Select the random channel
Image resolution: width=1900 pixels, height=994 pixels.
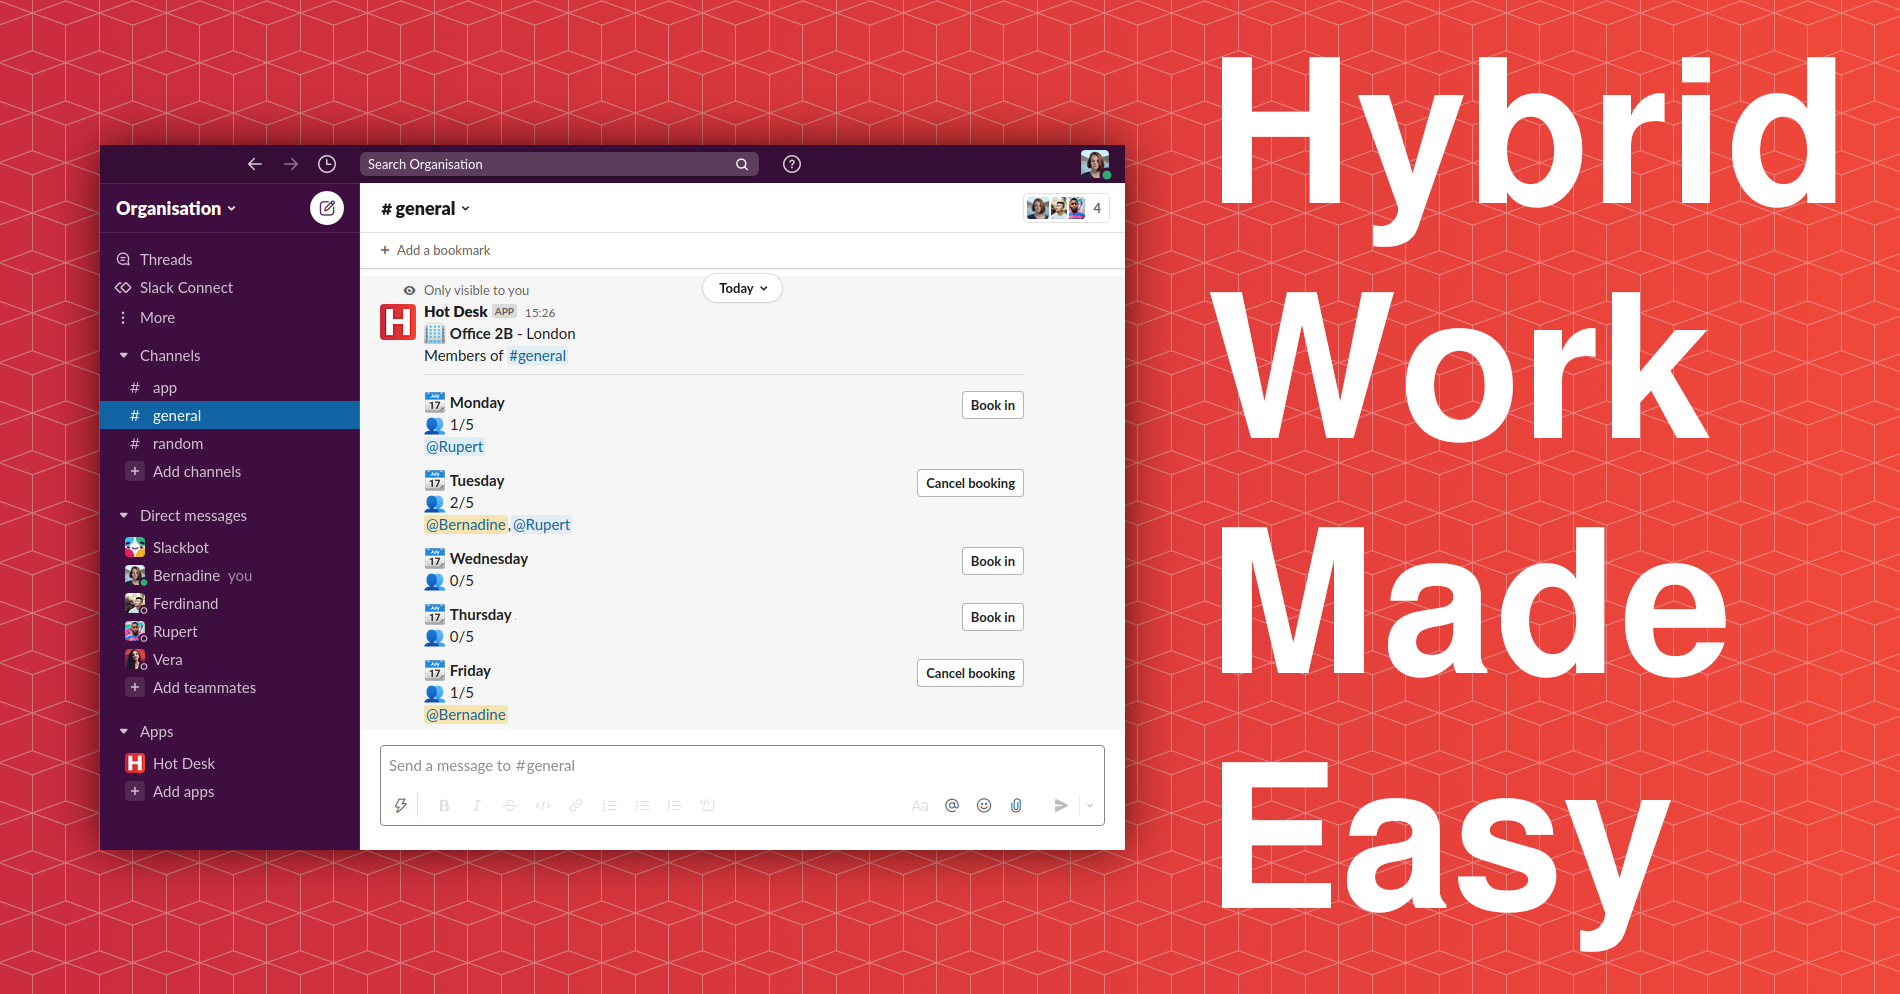177,444
